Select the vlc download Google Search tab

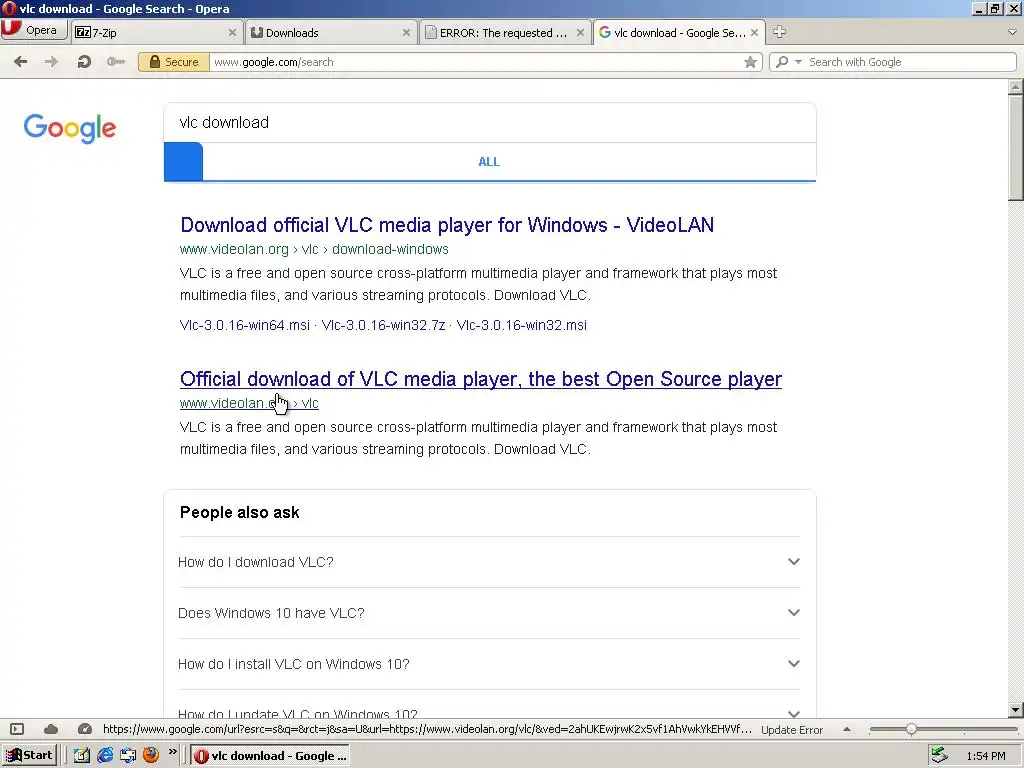click(x=679, y=33)
